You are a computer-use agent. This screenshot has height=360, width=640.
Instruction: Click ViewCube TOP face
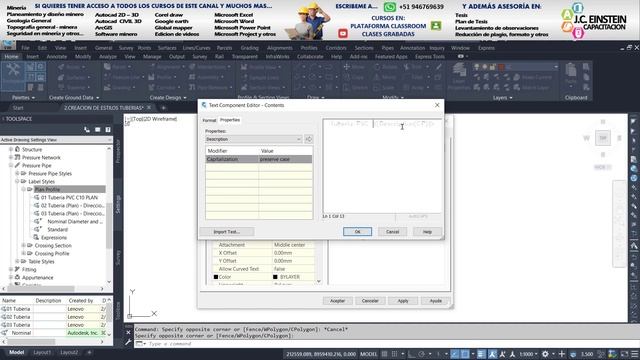(602, 138)
